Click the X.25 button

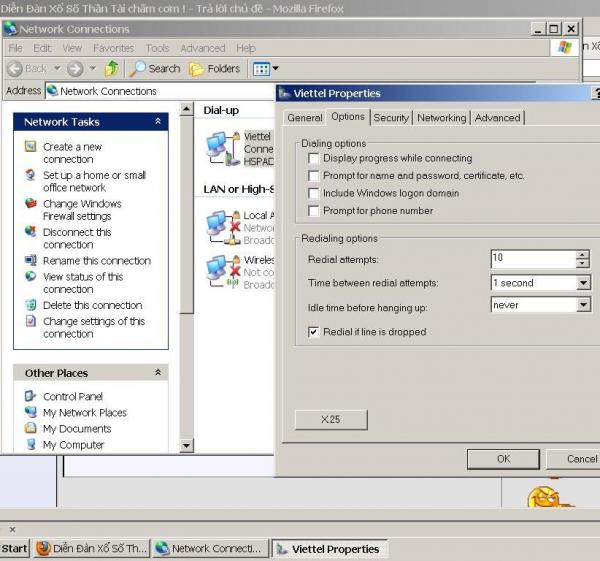click(x=331, y=420)
